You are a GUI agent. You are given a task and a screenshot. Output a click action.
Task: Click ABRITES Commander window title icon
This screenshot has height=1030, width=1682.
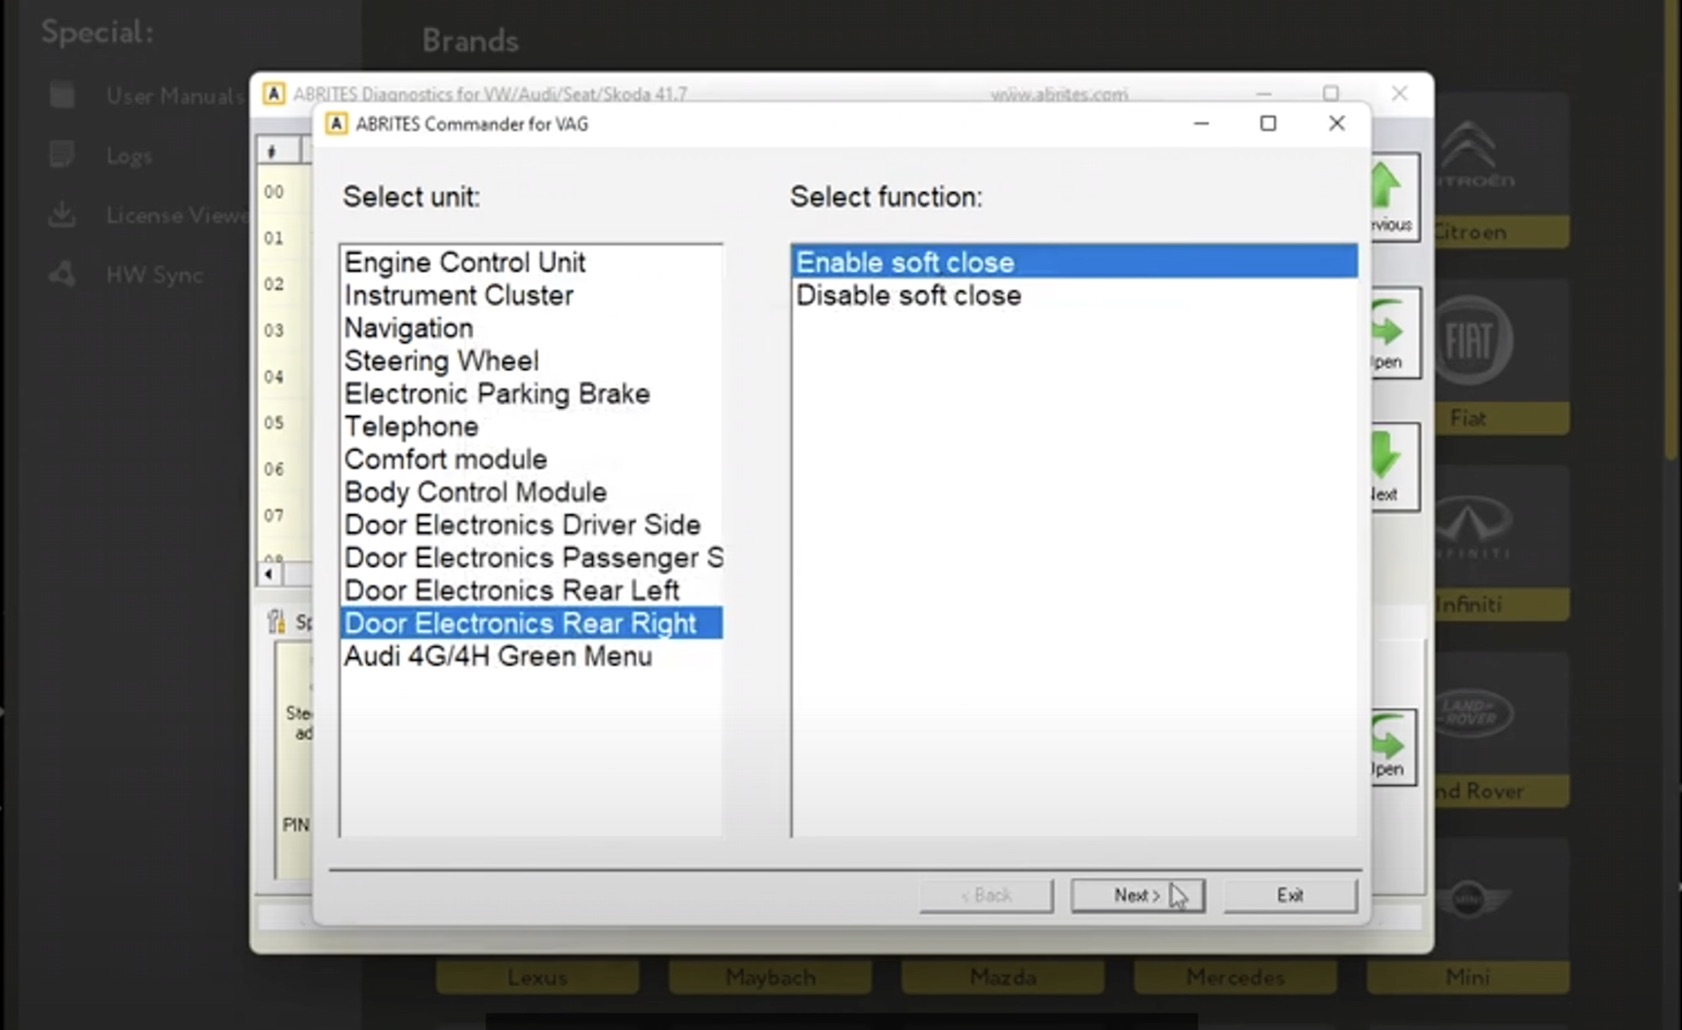[337, 124]
